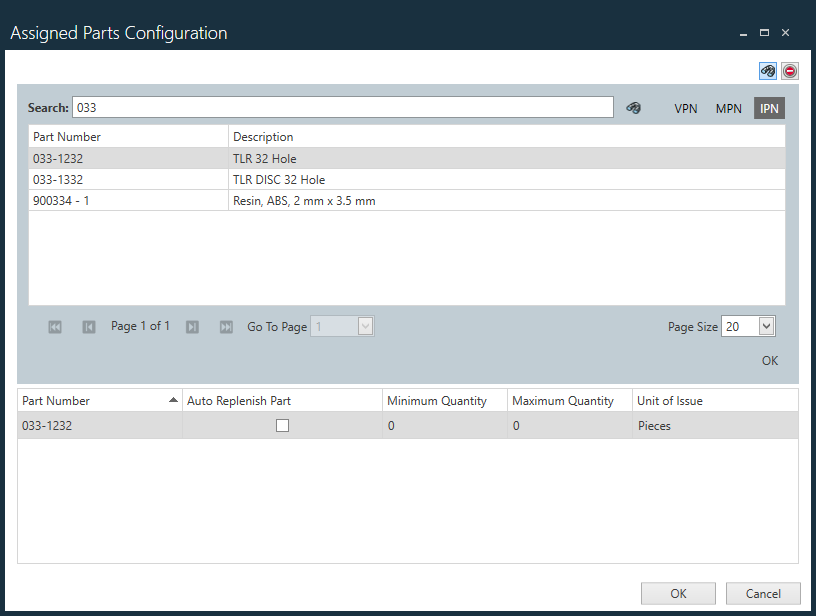This screenshot has width=816, height=616.
Task: Click inside the Search text field
Action: (340, 107)
